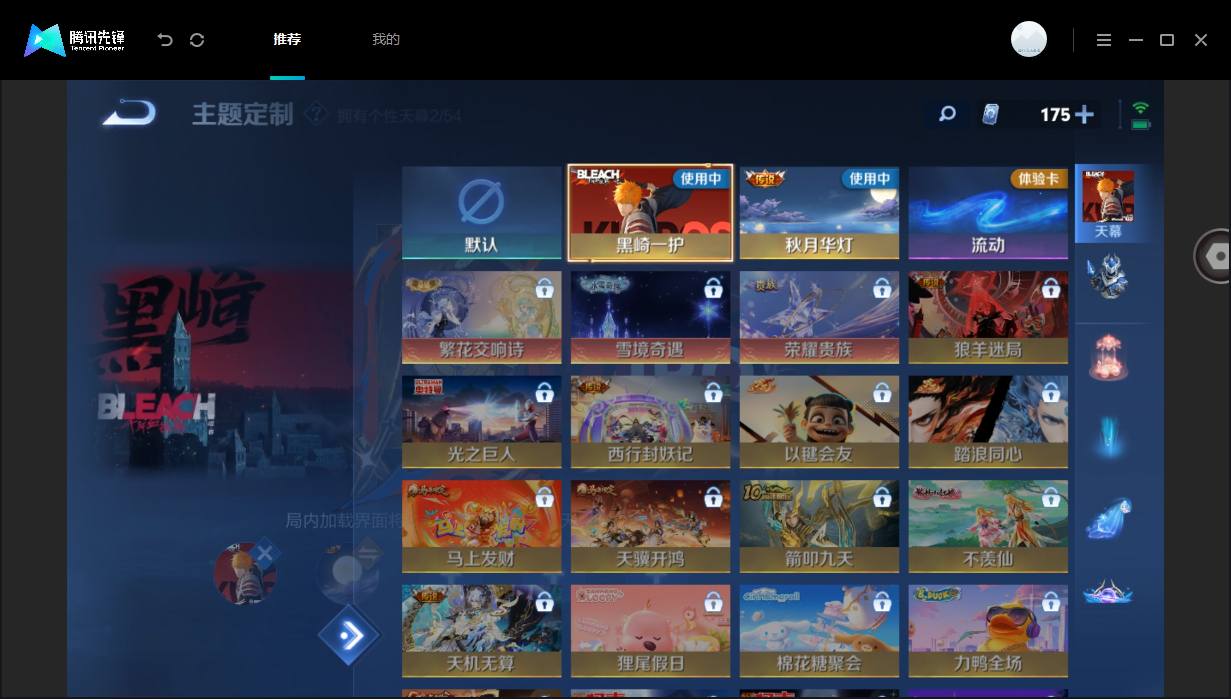Open the locked 狼羊迷局 theme

point(988,317)
